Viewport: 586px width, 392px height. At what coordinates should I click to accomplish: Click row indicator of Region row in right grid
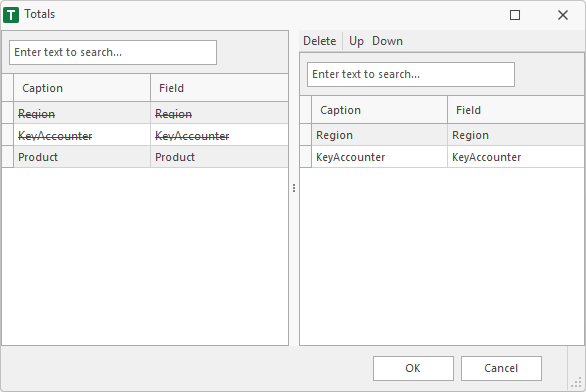pos(306,135)
